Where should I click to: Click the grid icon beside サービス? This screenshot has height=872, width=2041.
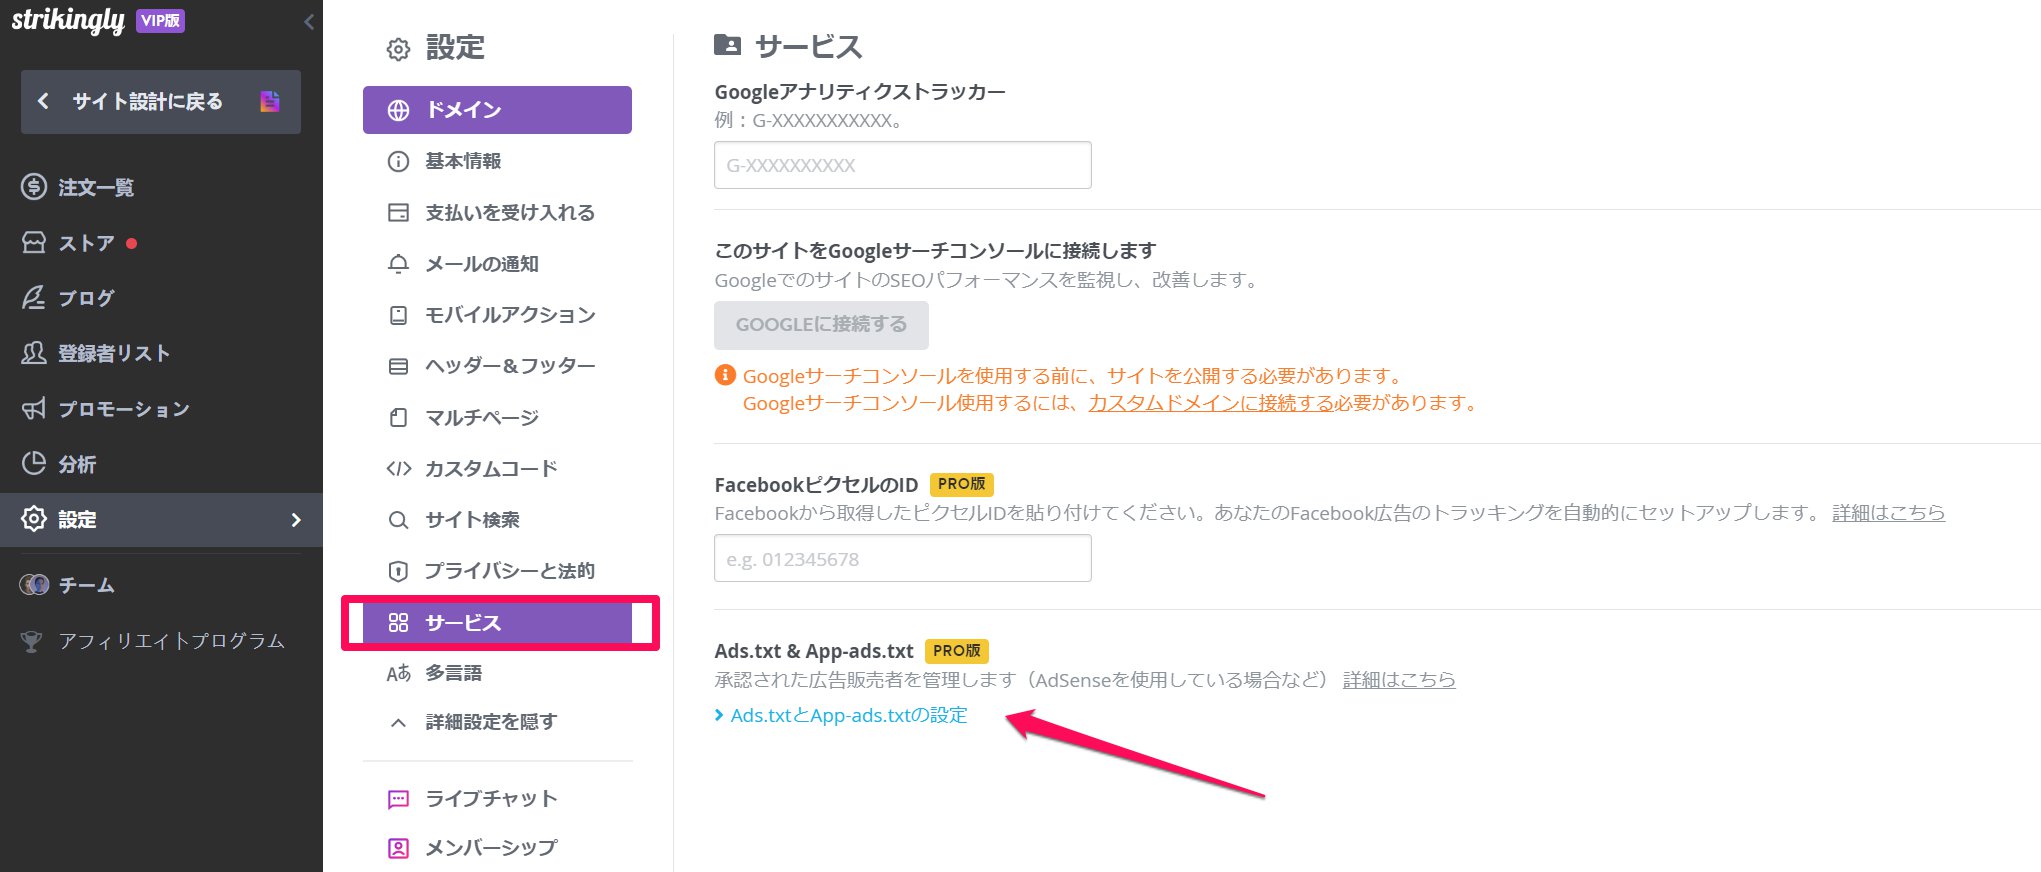point(398,622)
